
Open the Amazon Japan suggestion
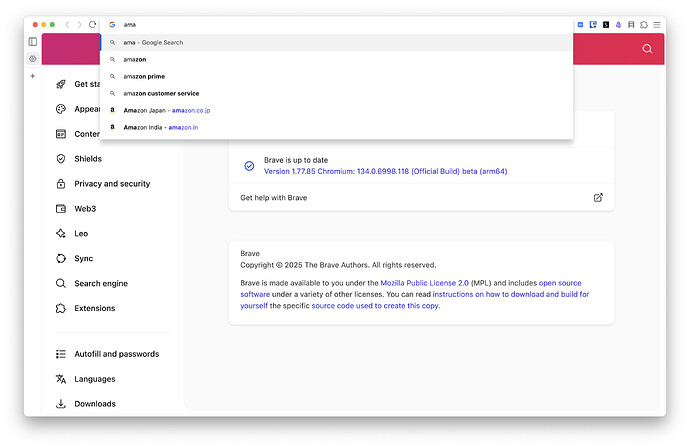(166, 110)
